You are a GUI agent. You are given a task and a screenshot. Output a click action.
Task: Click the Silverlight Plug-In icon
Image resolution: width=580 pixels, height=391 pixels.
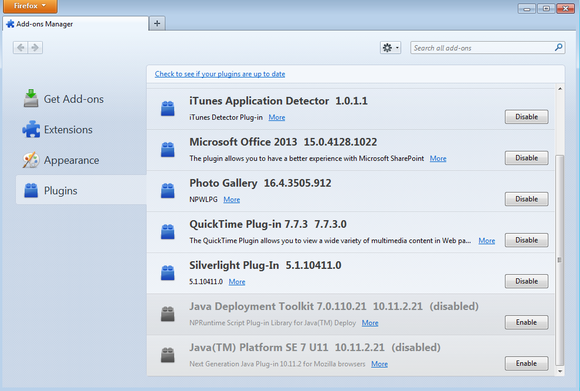click(x=168, y=273)
